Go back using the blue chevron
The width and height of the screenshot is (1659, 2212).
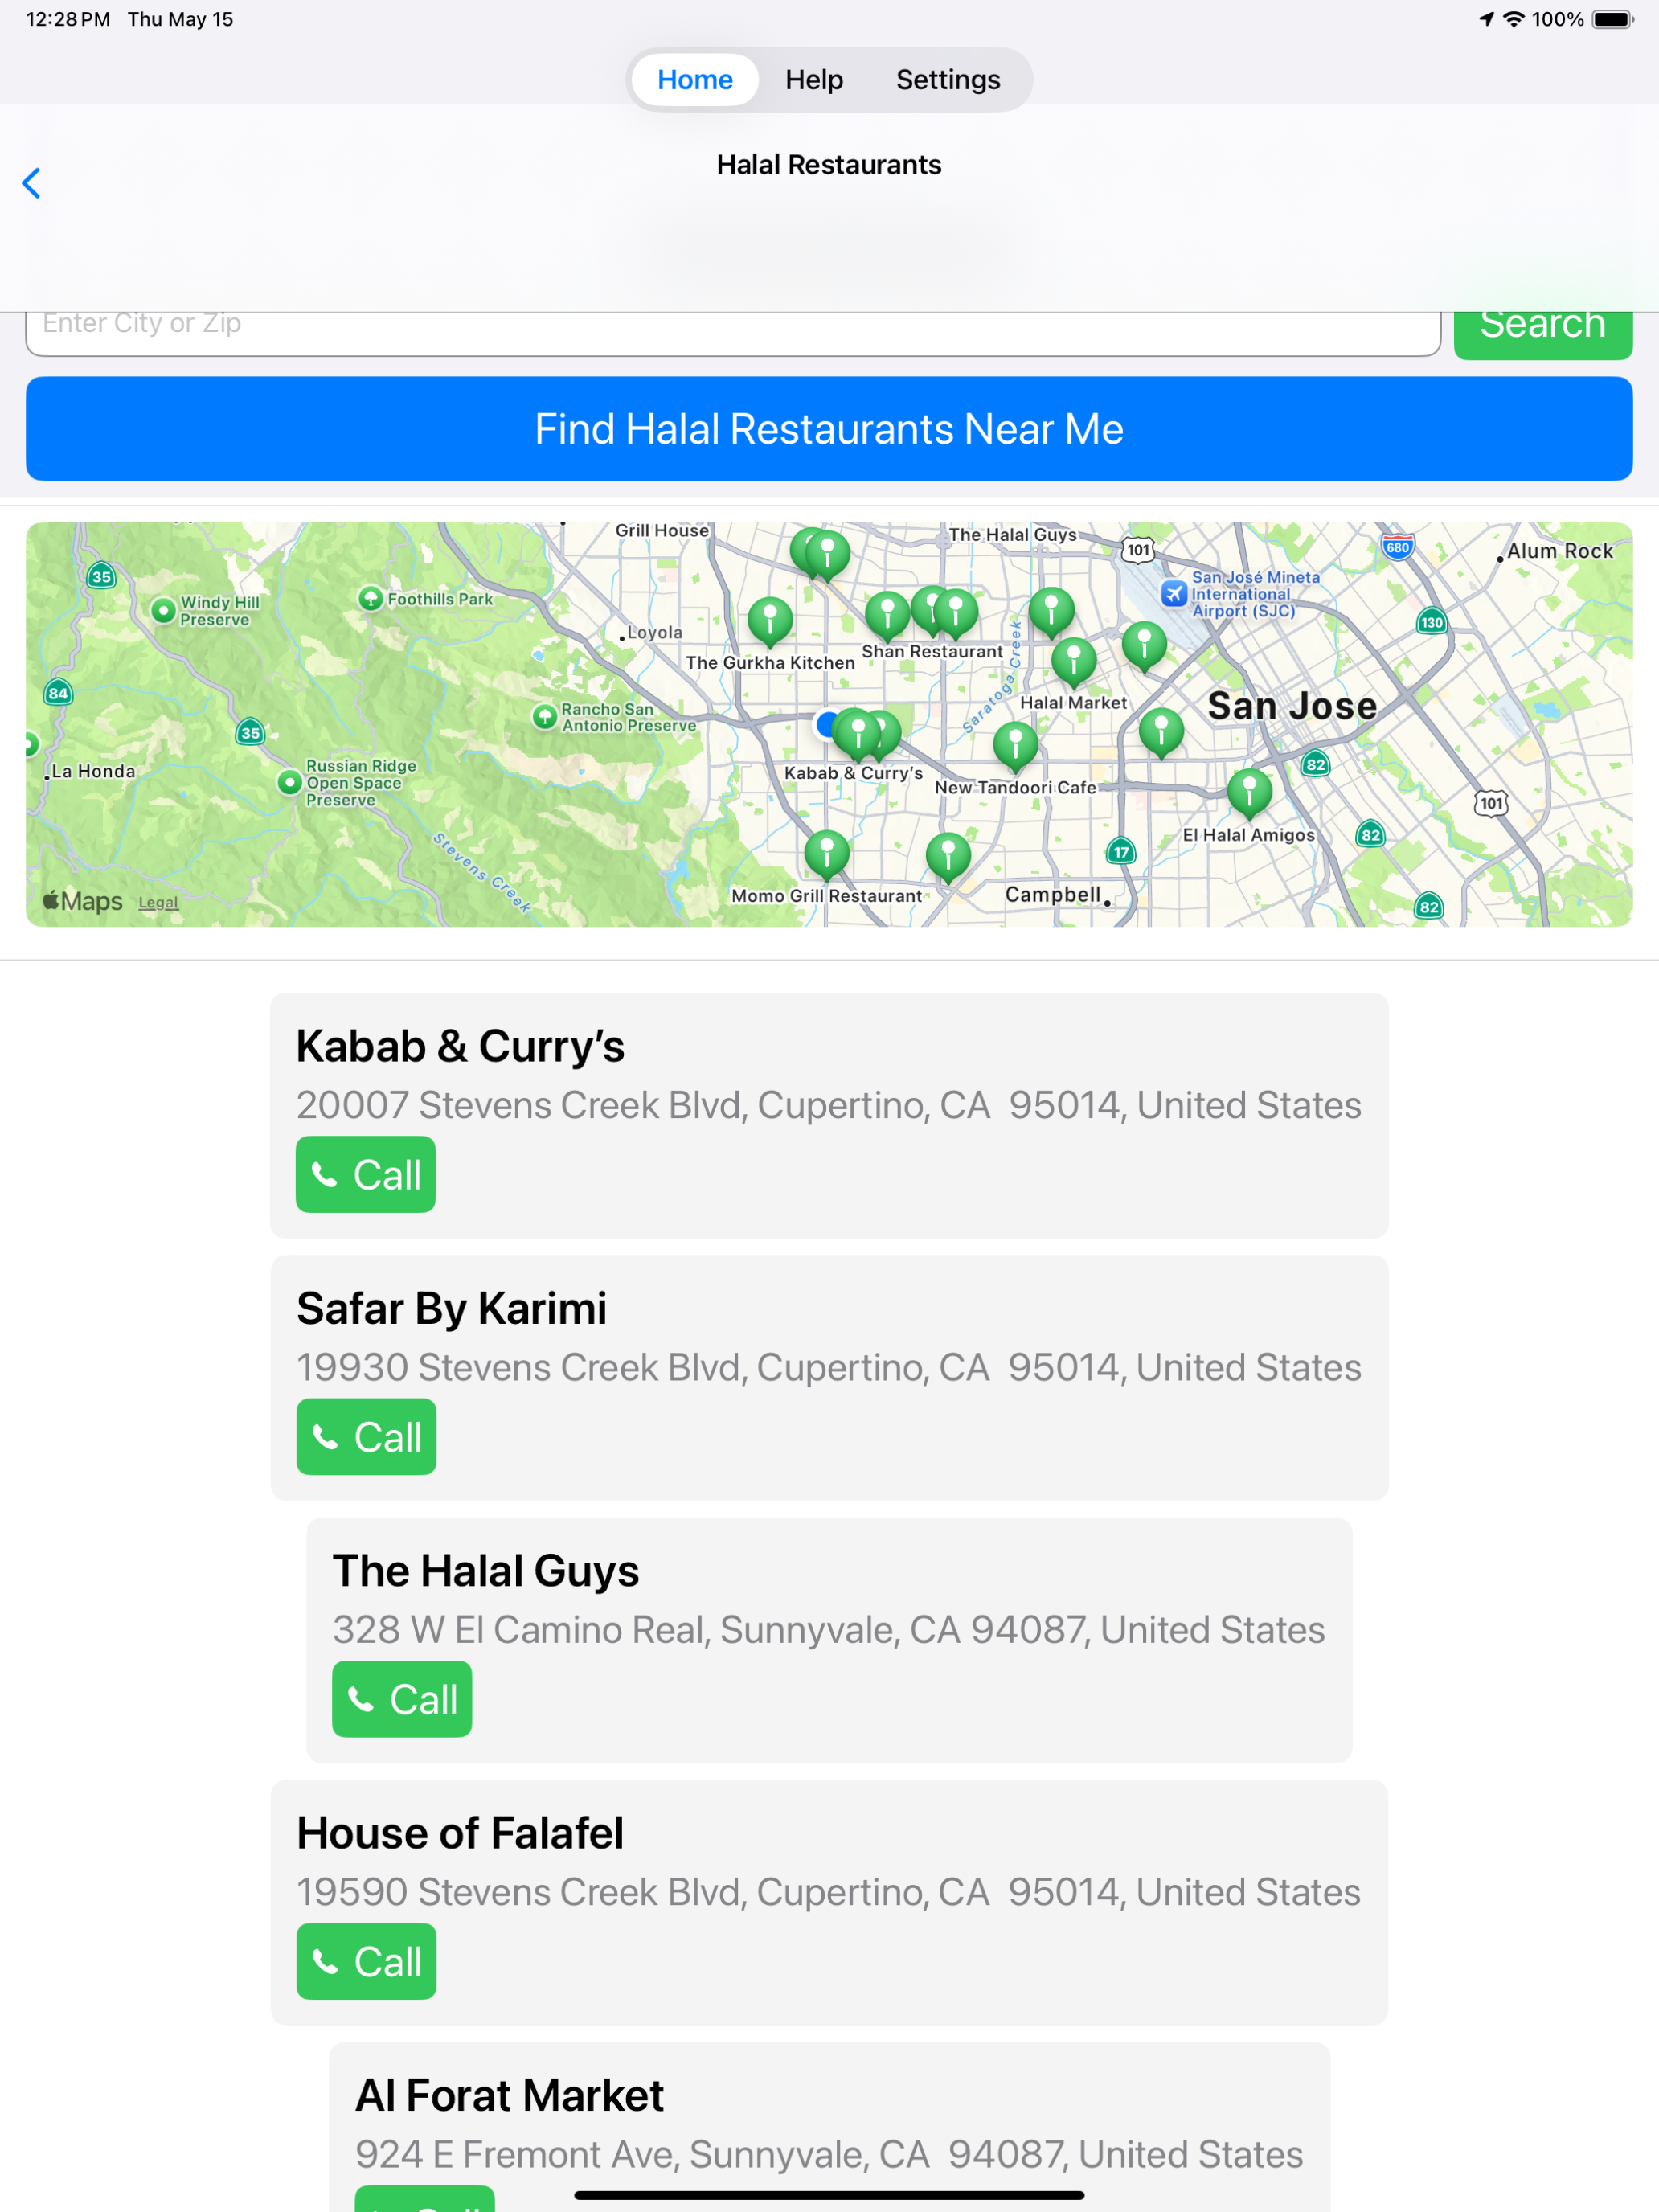pyautogui.click(x=31, y=184)
